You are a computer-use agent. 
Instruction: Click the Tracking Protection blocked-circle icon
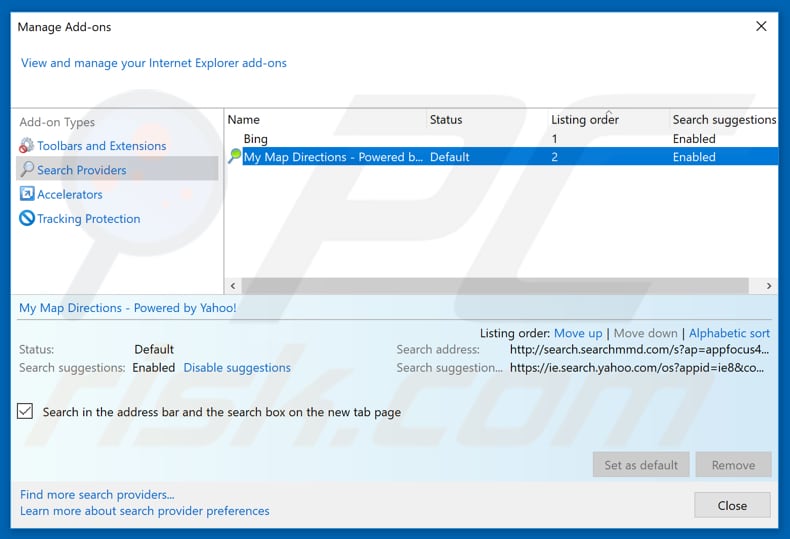coord(27,218)
